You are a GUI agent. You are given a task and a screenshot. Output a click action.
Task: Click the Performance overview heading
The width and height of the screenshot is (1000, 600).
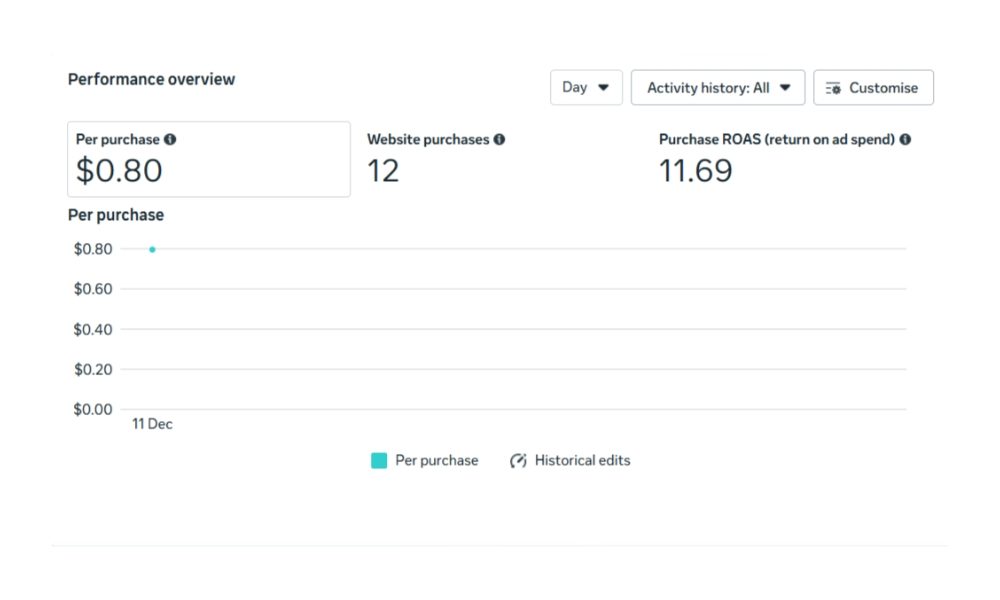(151, 79)
